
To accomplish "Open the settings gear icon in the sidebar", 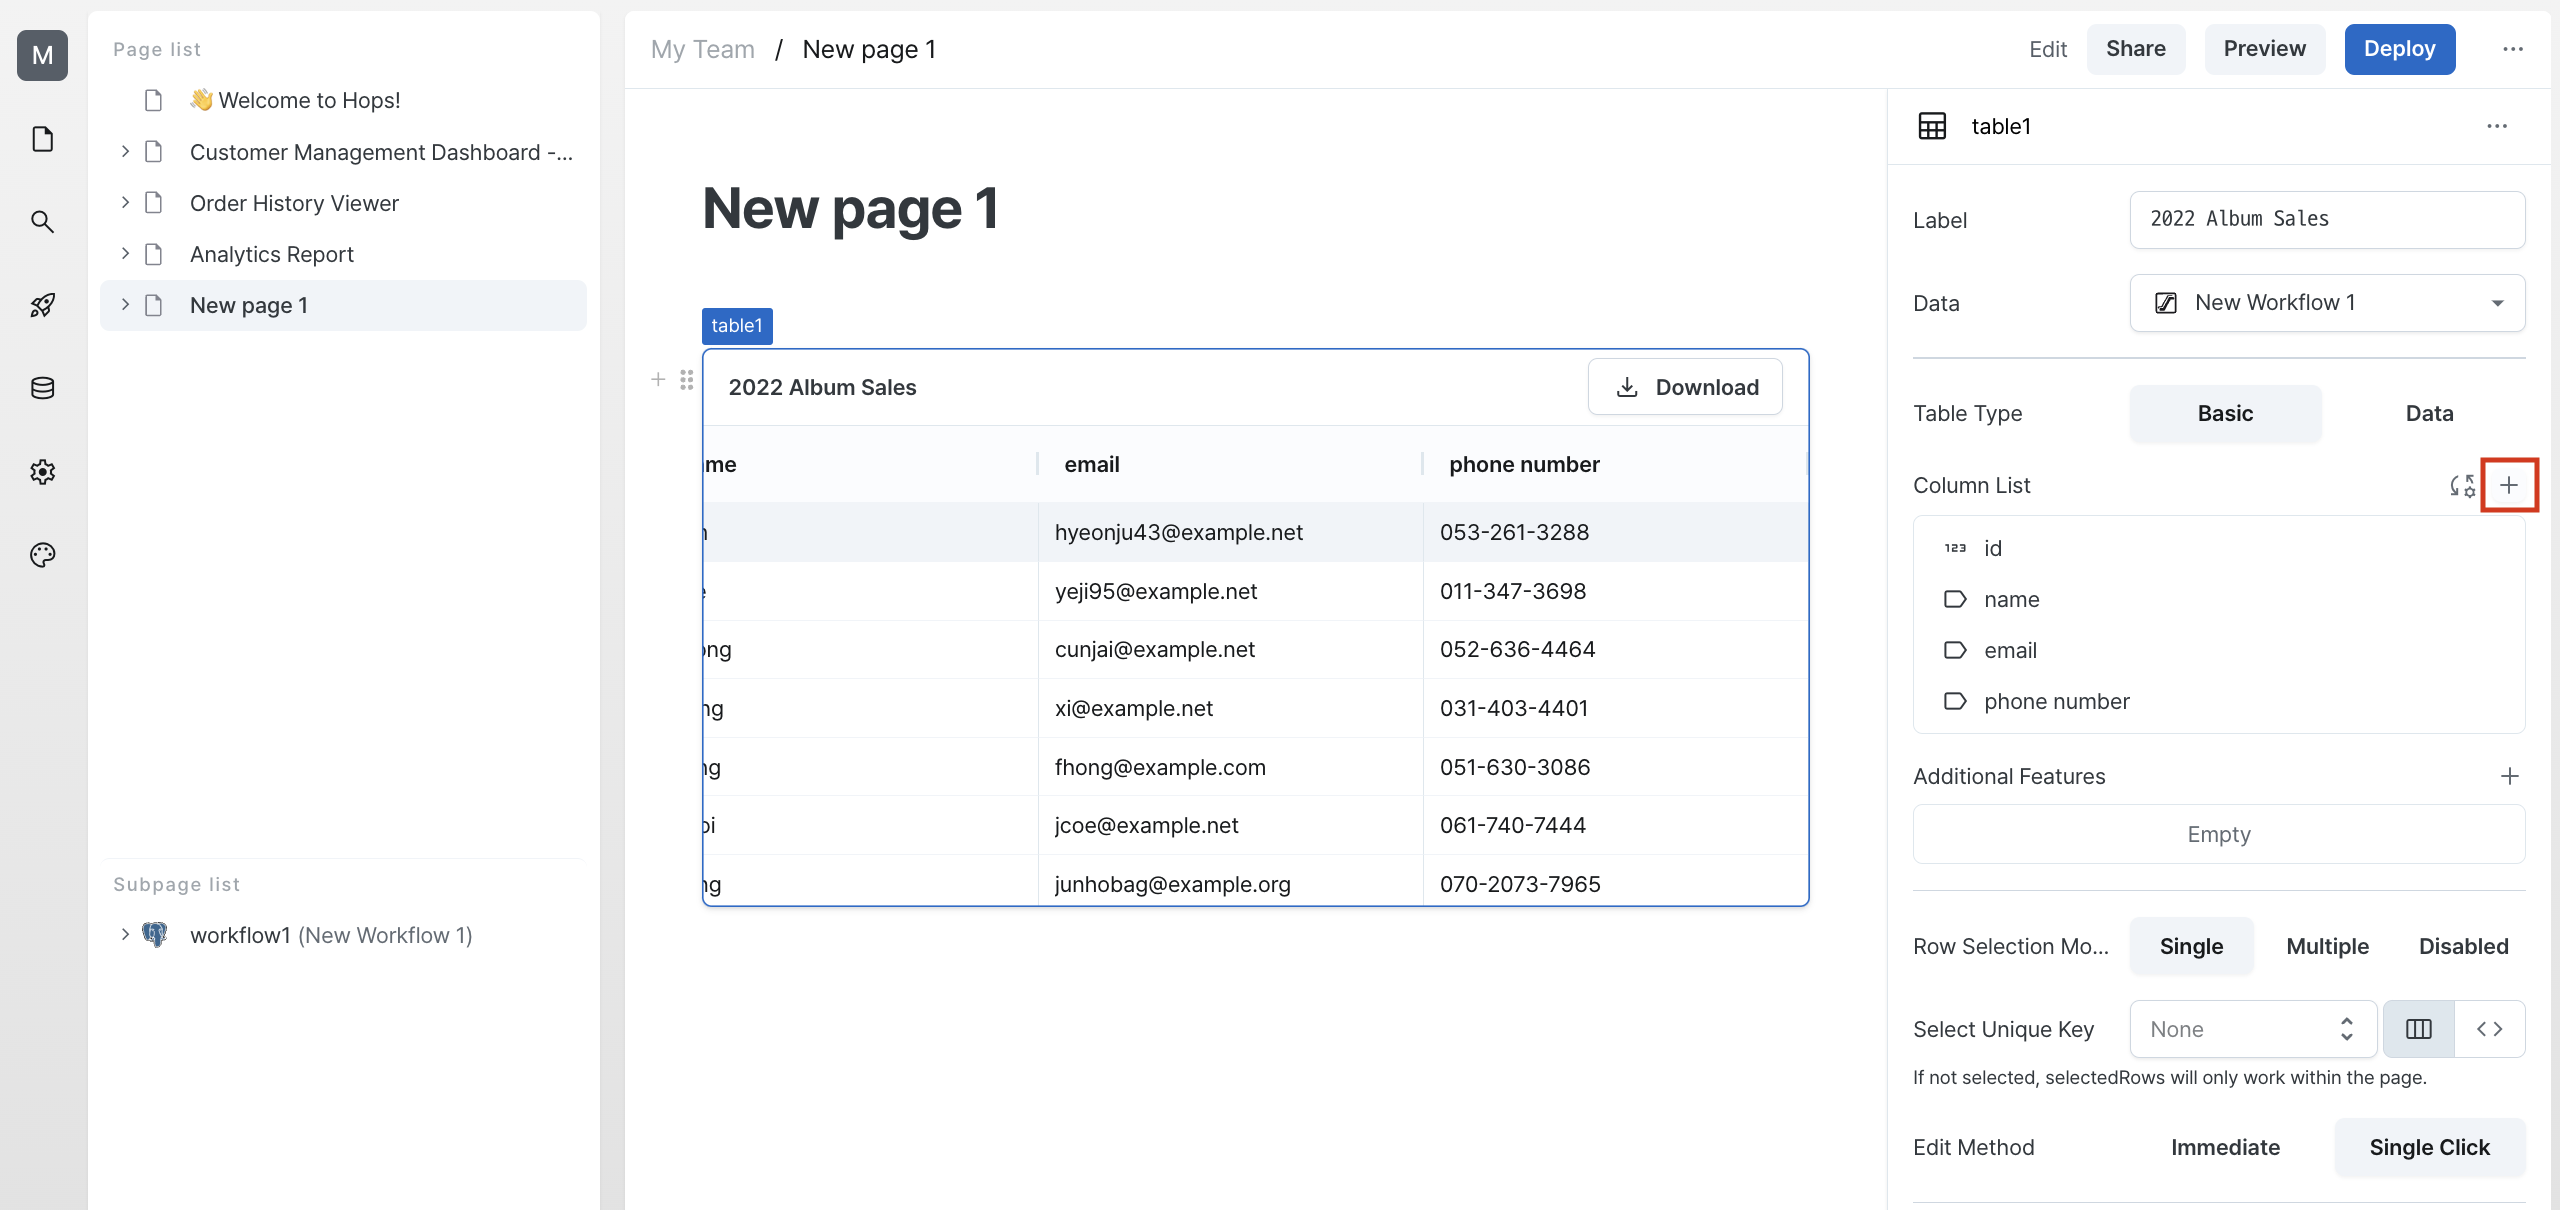I will pyautogui.click(x=42, y=471).
